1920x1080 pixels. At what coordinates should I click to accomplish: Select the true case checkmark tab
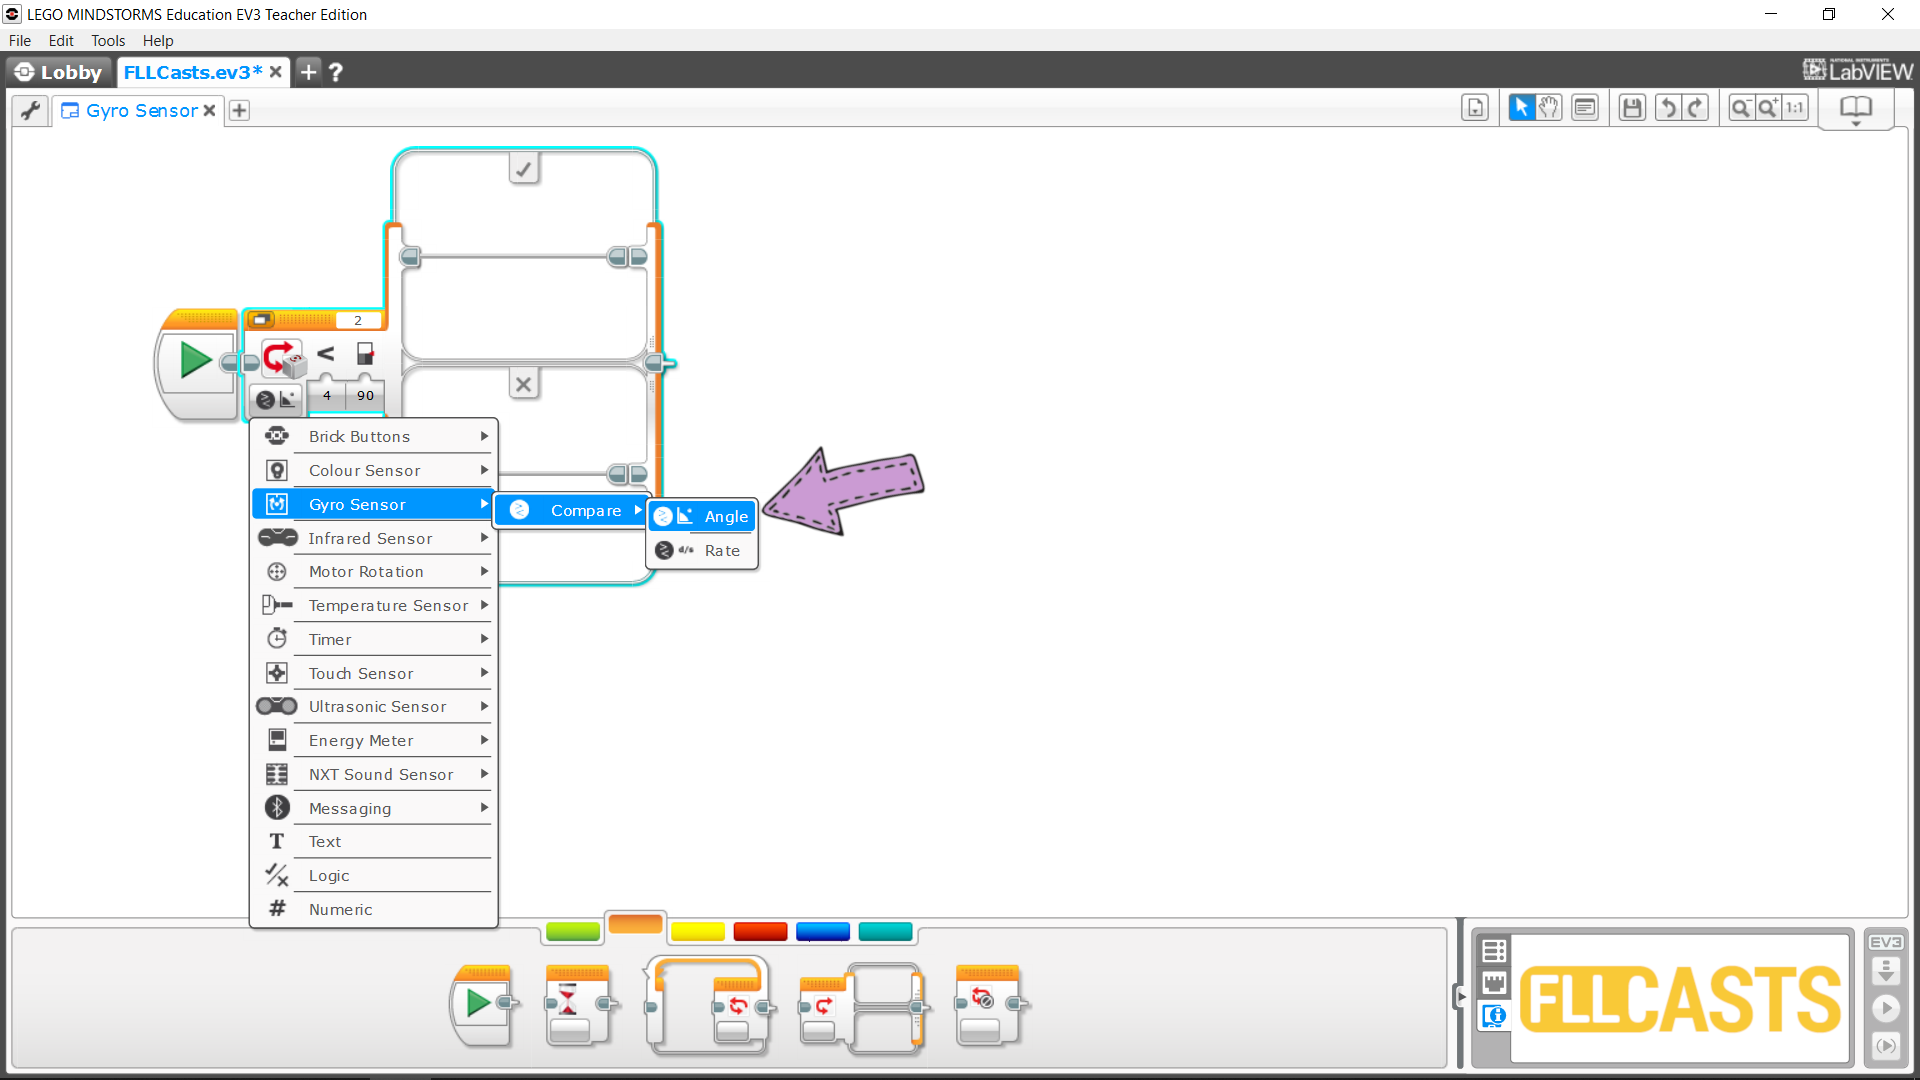pos(524,168)
